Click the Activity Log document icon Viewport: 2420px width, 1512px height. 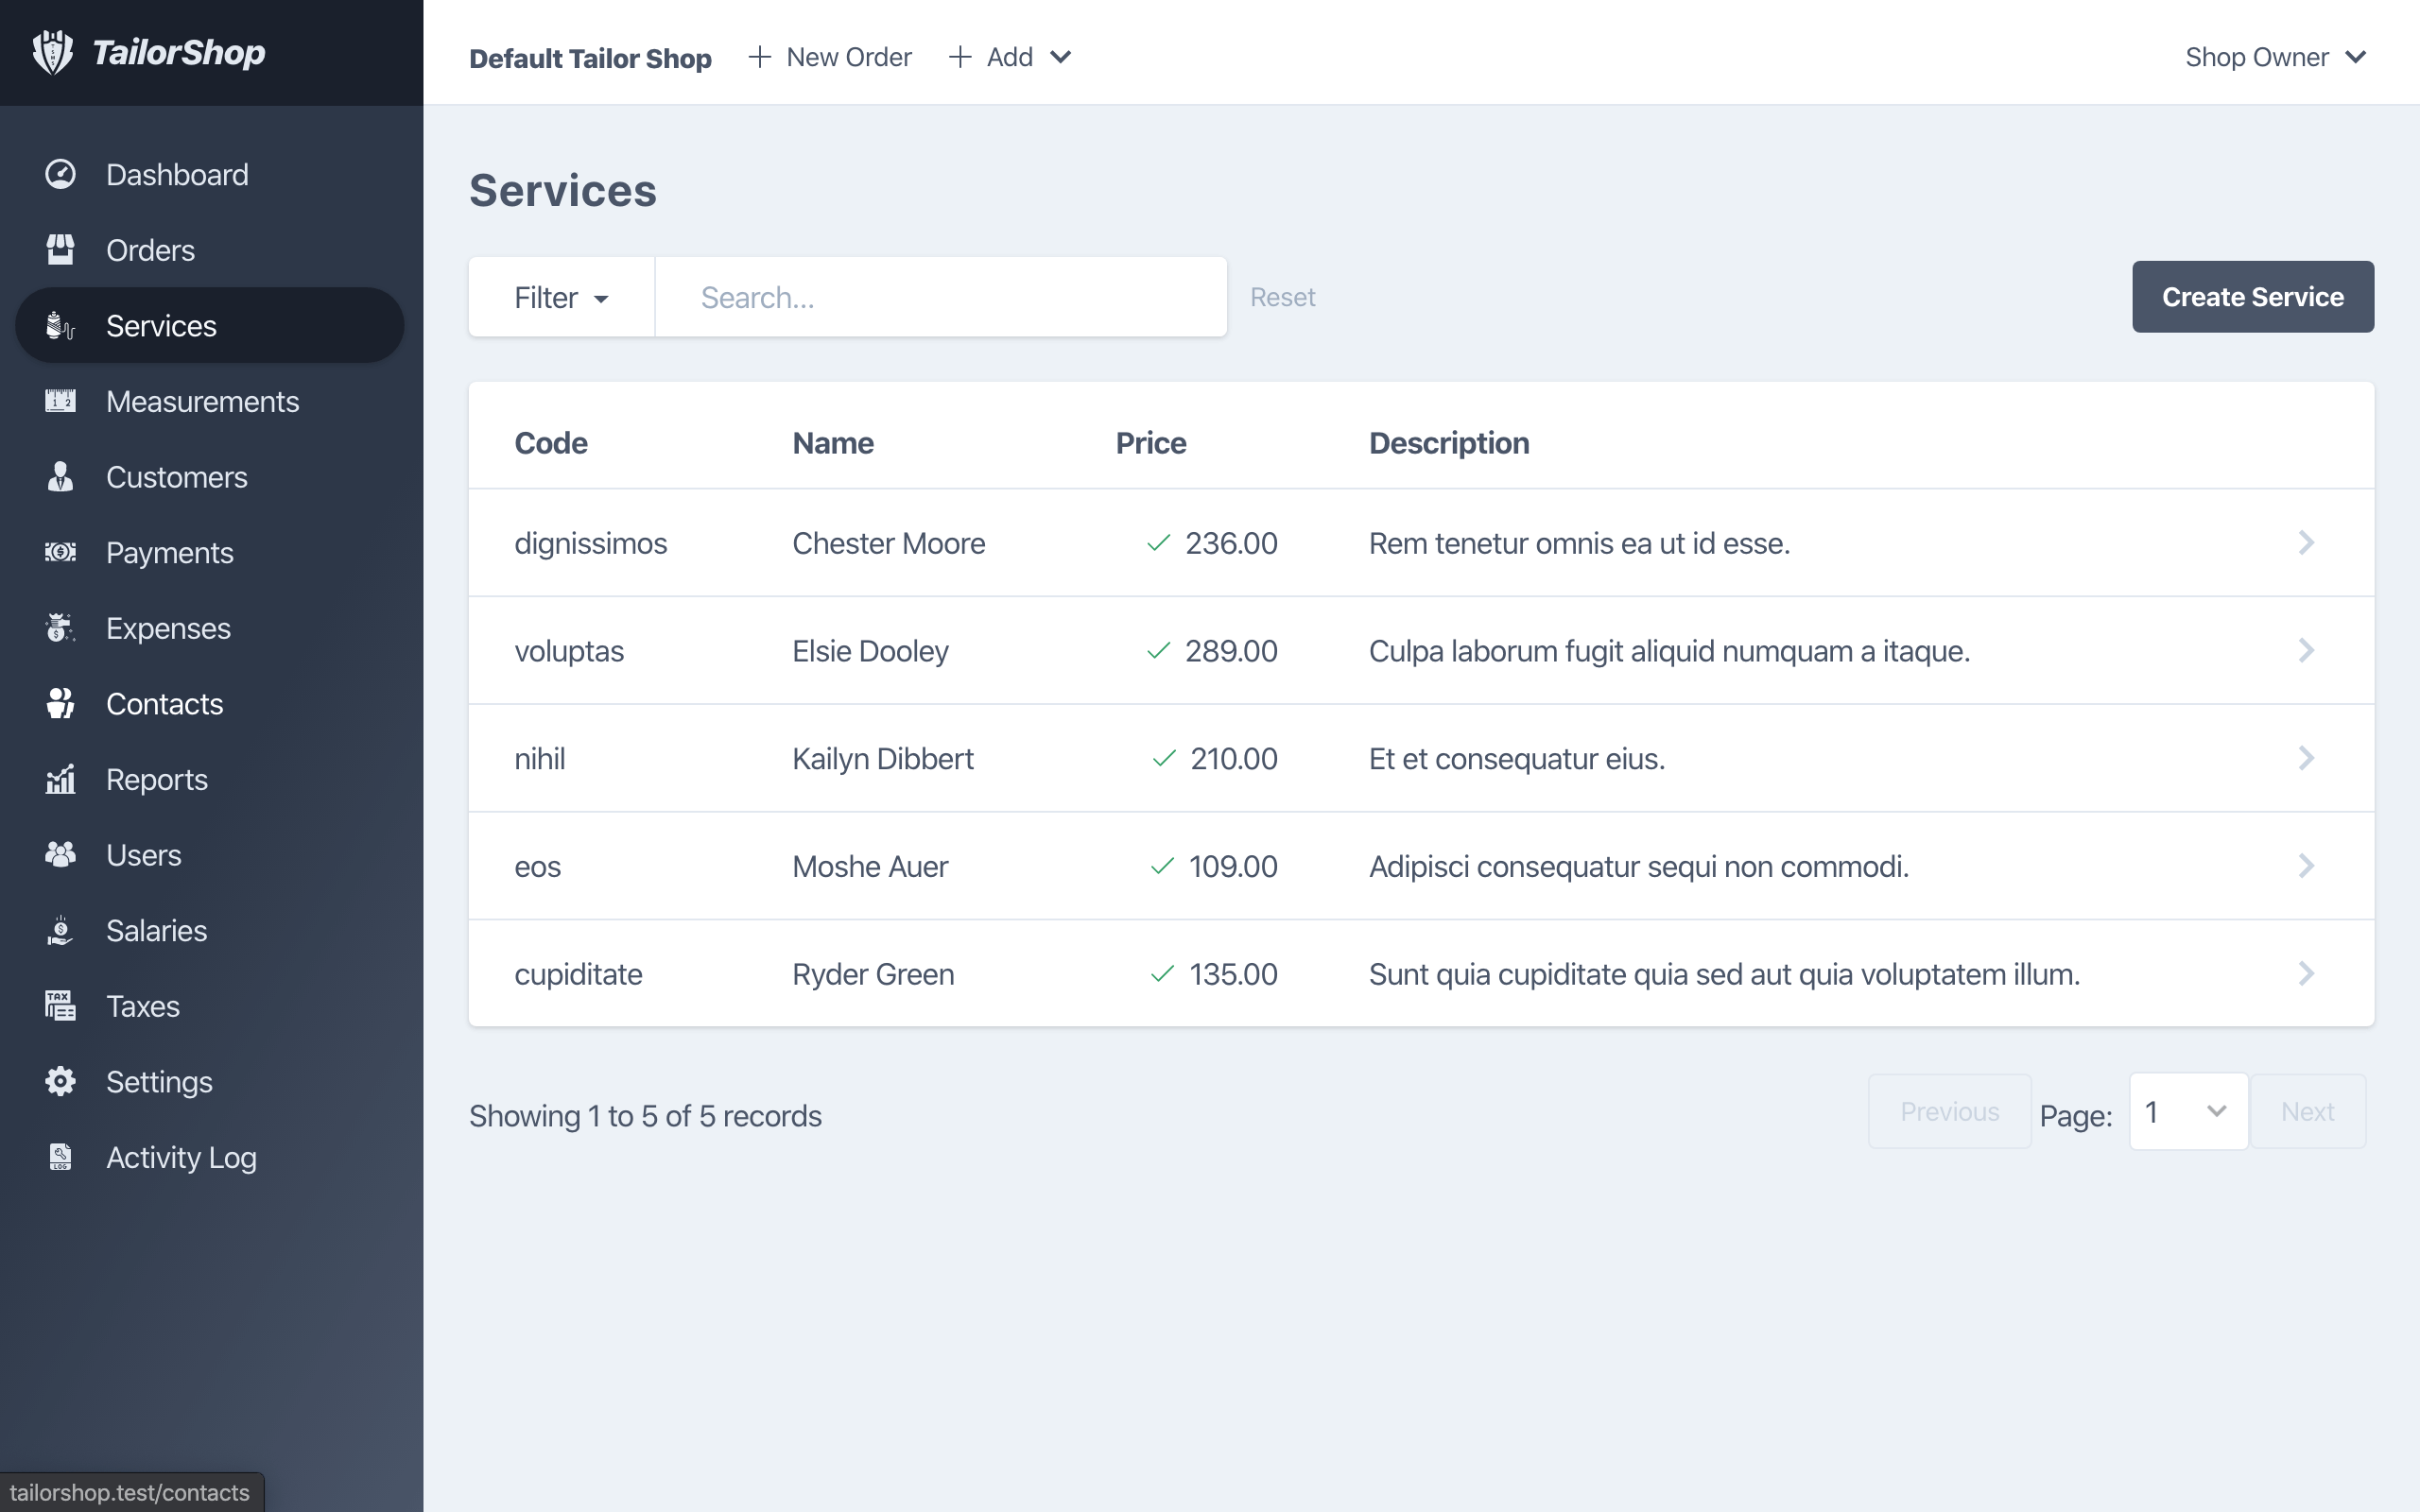point(60,1157)
